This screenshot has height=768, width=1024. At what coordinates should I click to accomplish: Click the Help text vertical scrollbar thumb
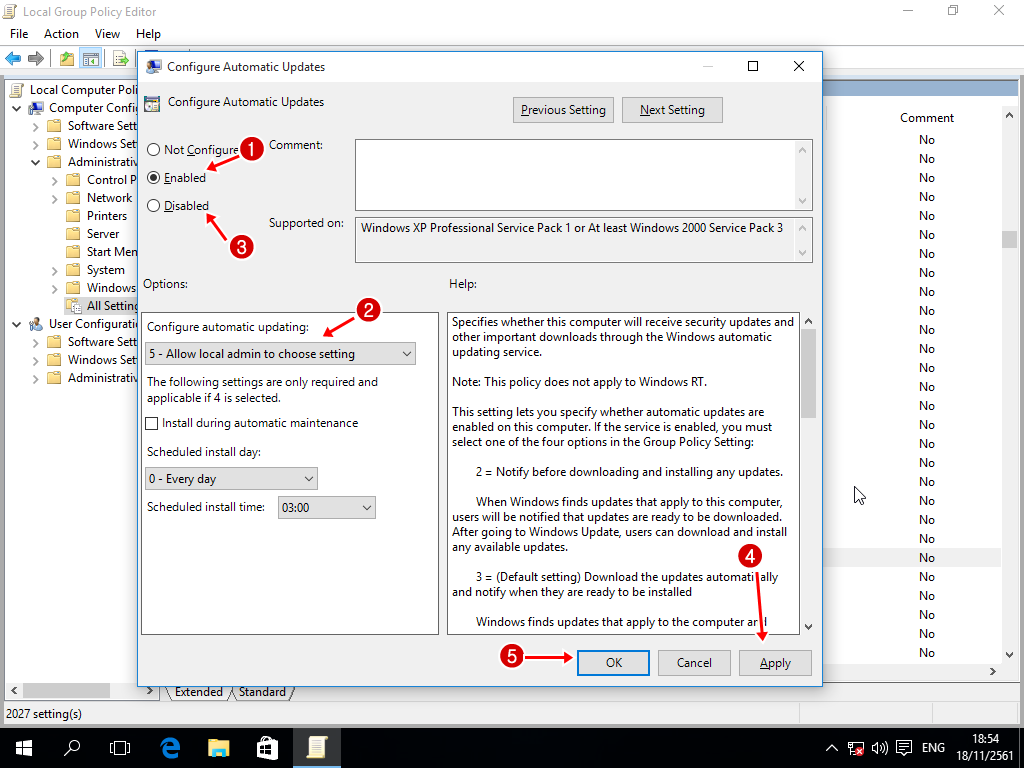(808, 374)
